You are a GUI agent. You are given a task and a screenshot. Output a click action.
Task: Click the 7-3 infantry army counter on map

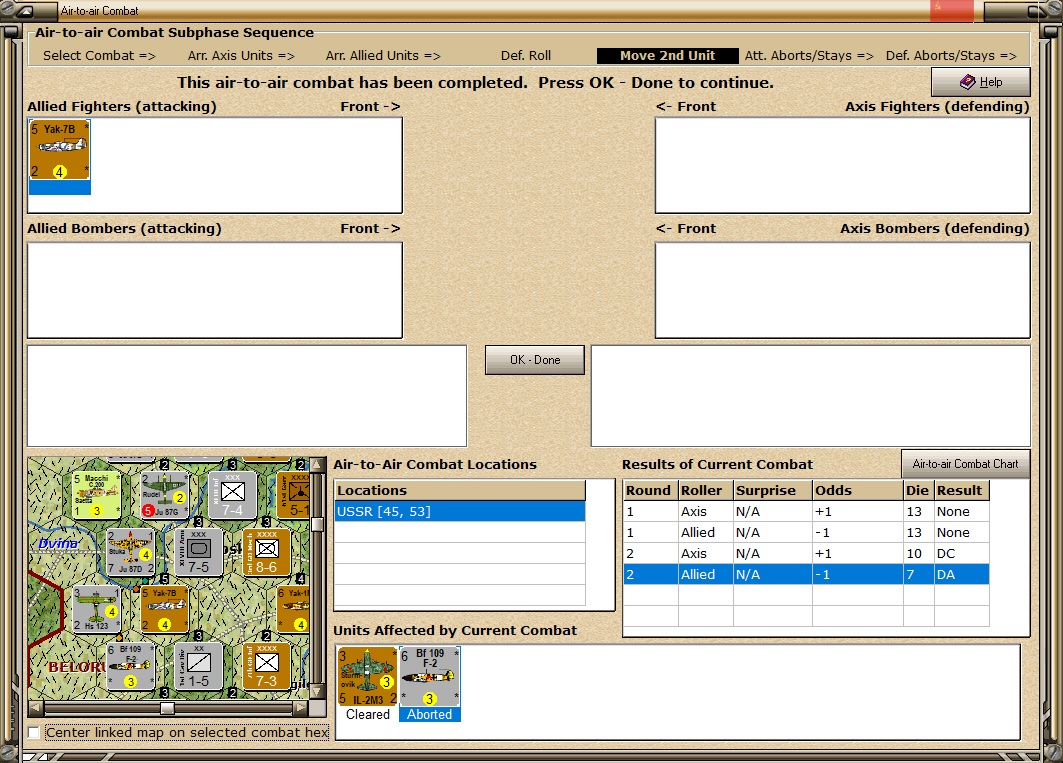pyautogui.click(x=266, y=666)
